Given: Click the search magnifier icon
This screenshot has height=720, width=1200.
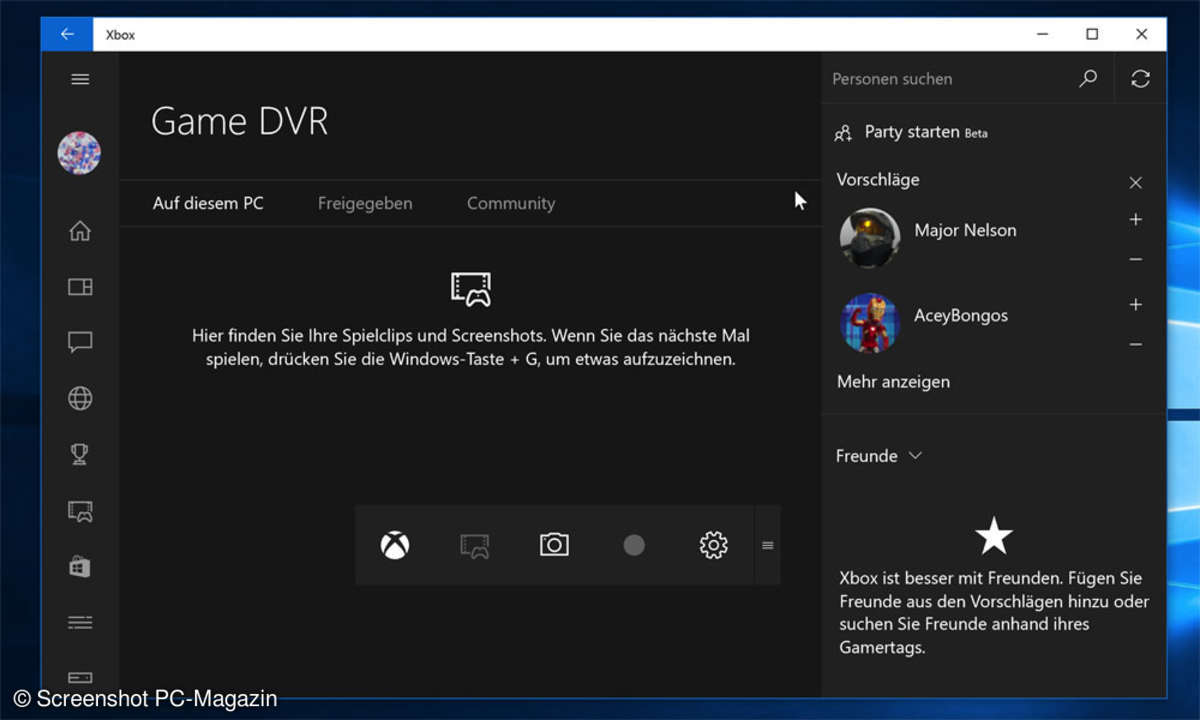Looking at the screenshot, I should click(1088, 78).
